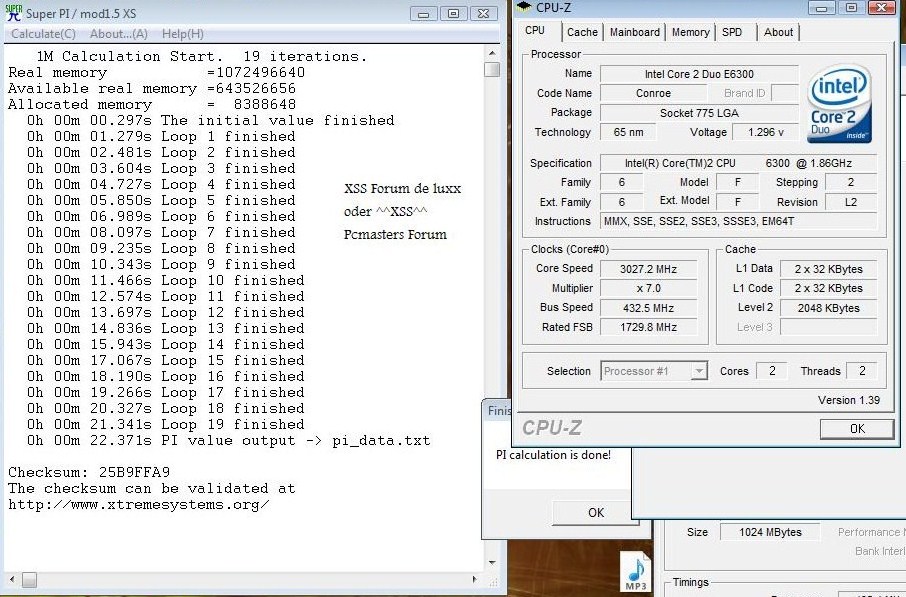Click the Loop 1 finished line

[x=161, y=136]
